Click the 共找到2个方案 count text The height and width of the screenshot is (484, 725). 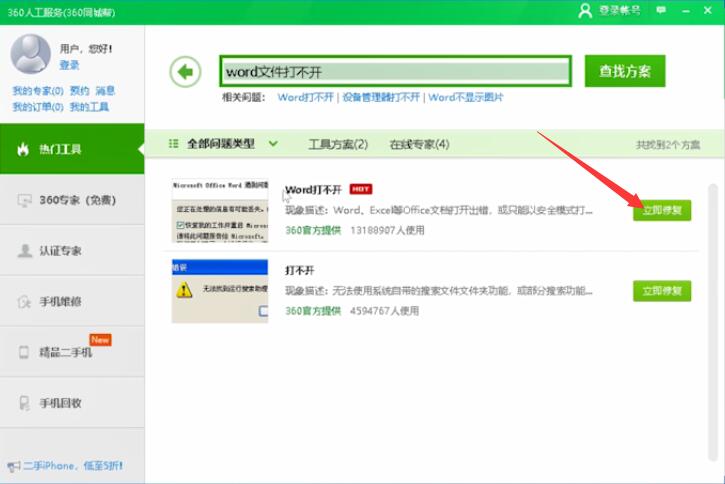coord(668,145)
